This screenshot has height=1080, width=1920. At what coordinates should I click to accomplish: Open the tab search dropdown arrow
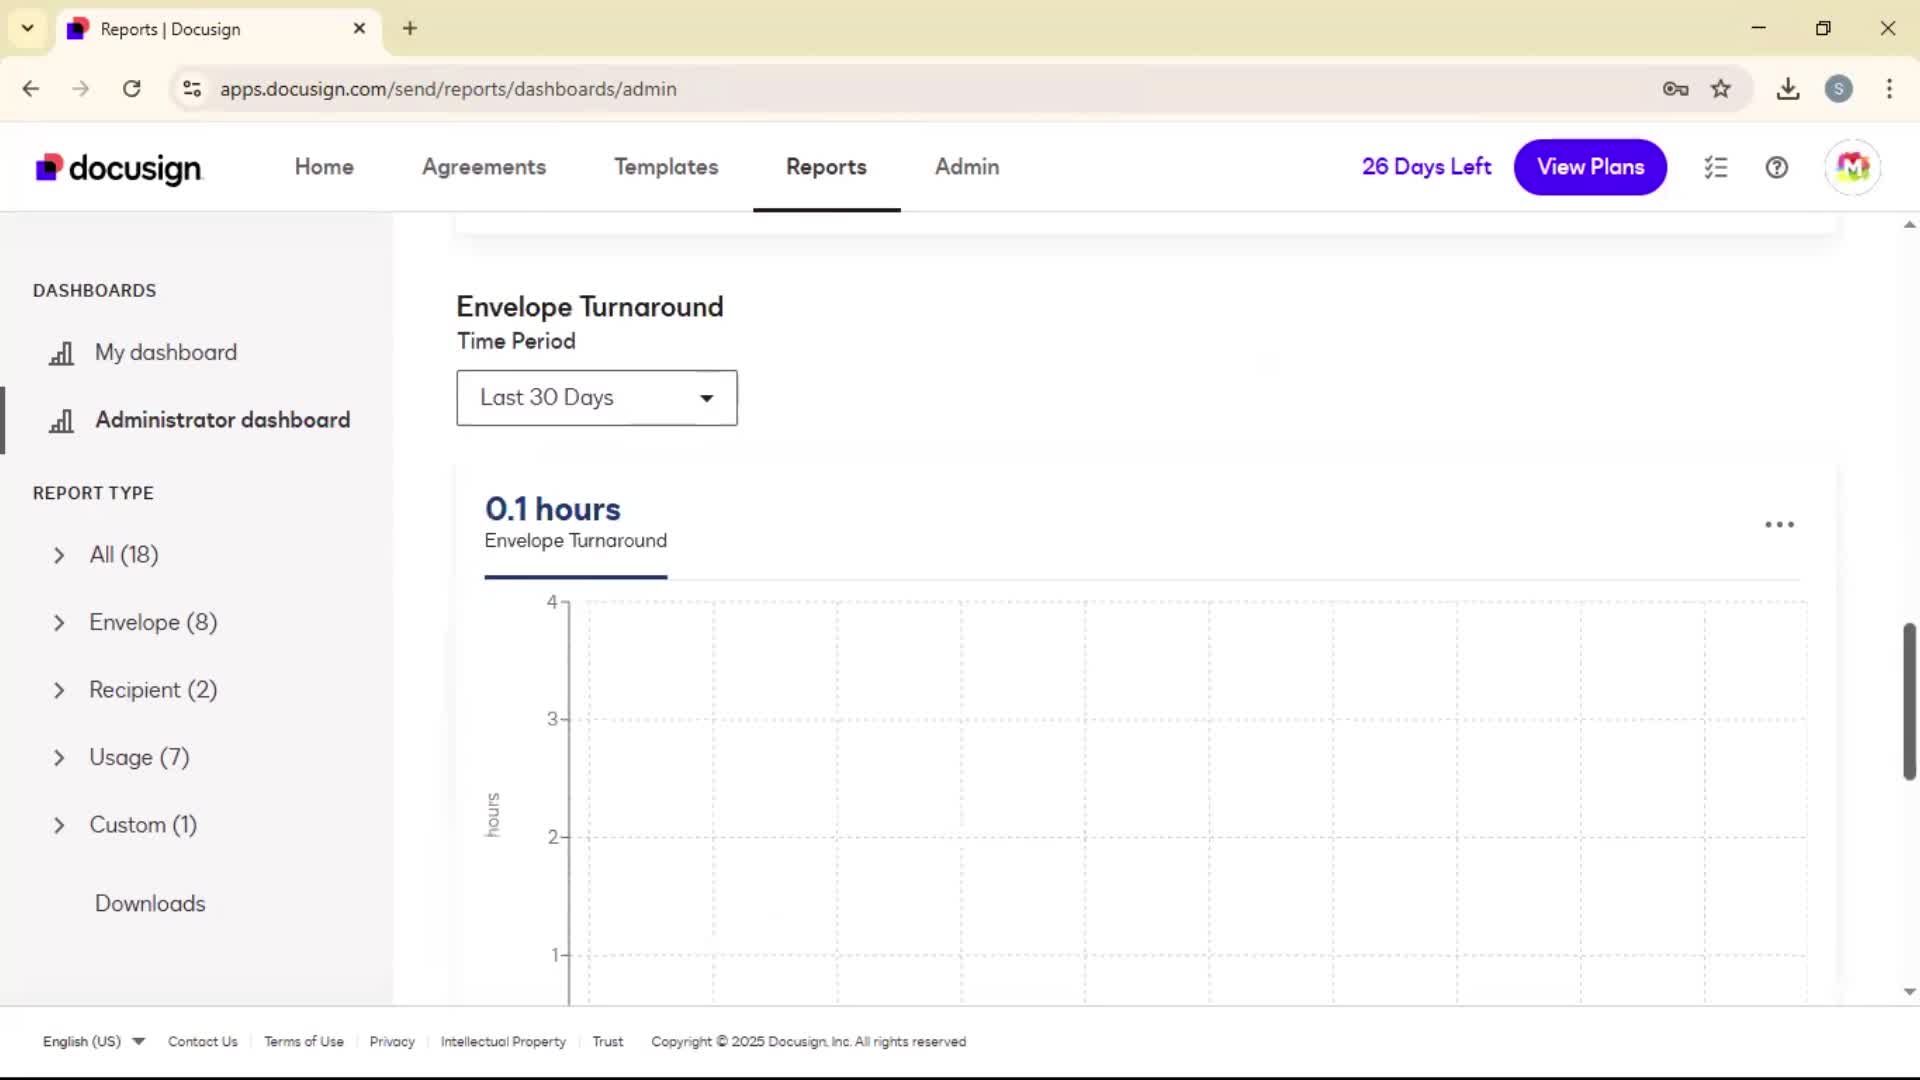coord(28,28)
